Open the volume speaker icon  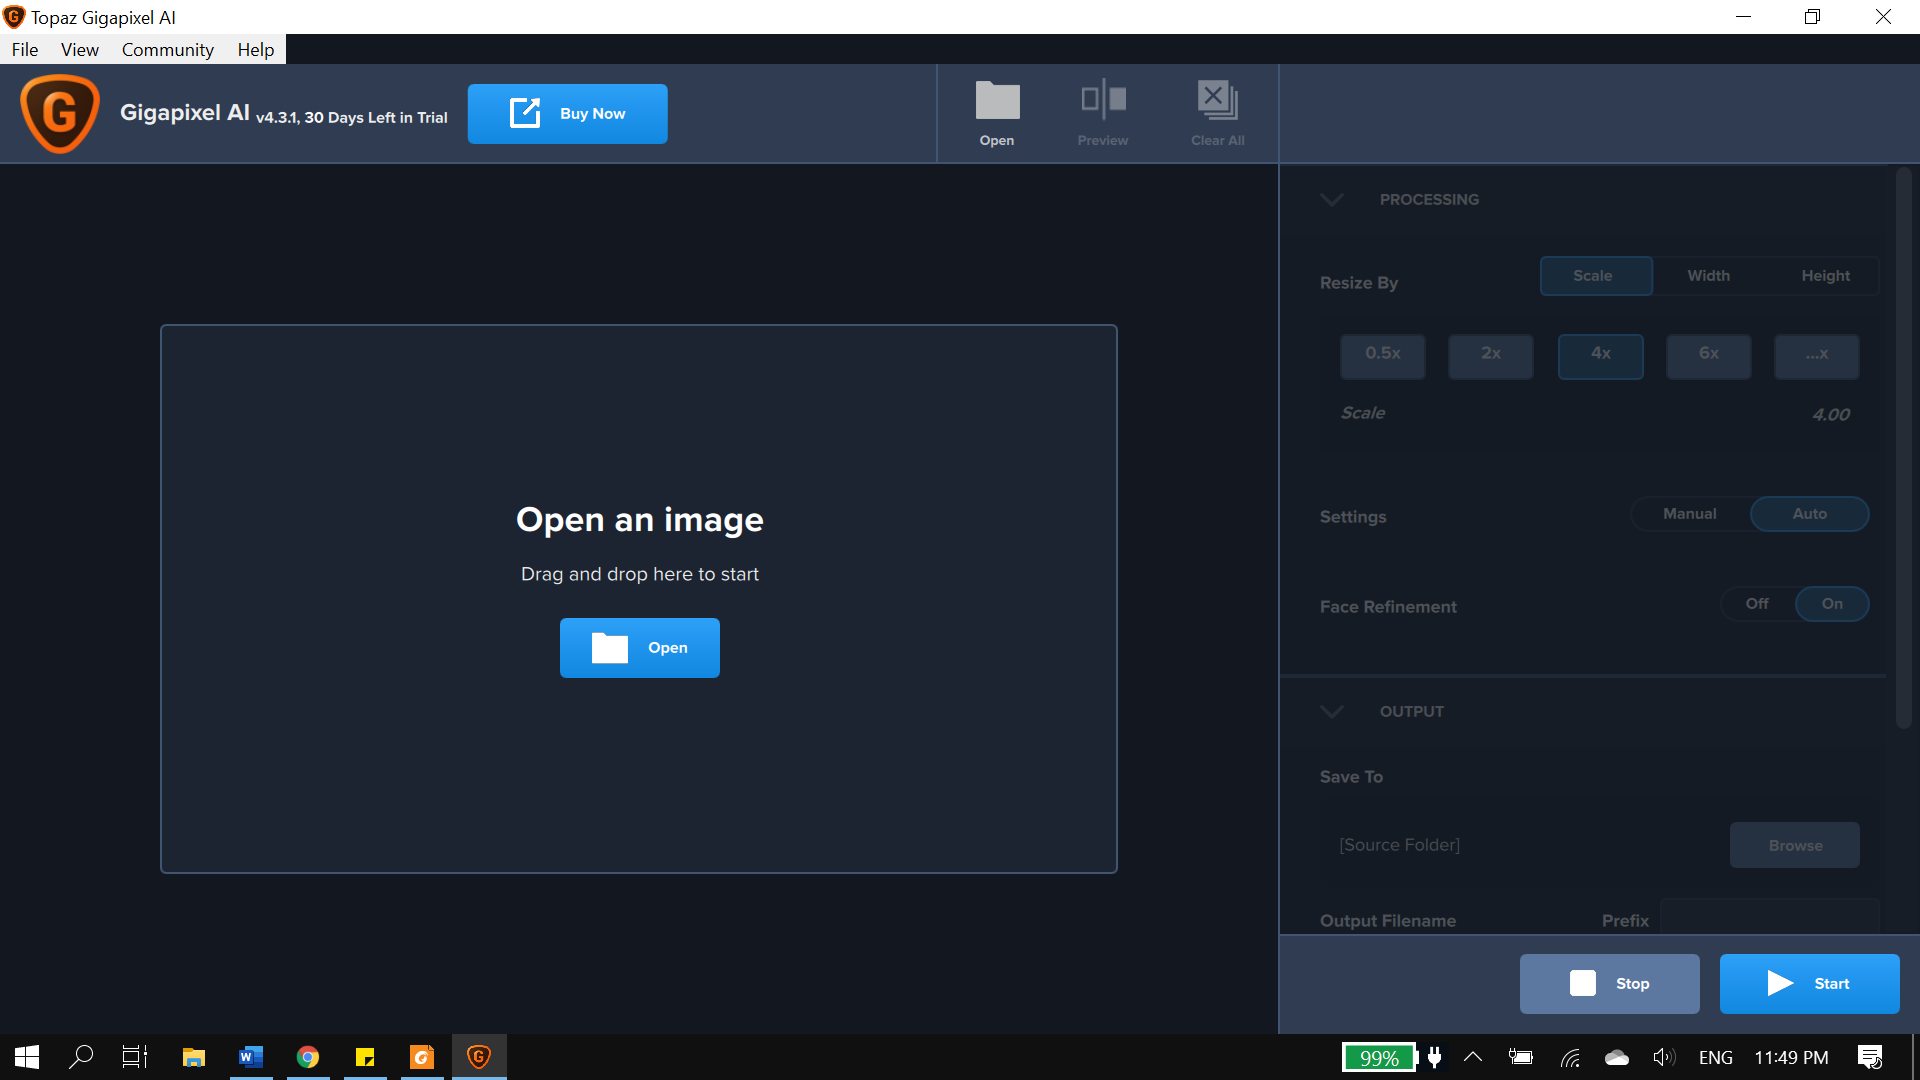point(1664,1057)
